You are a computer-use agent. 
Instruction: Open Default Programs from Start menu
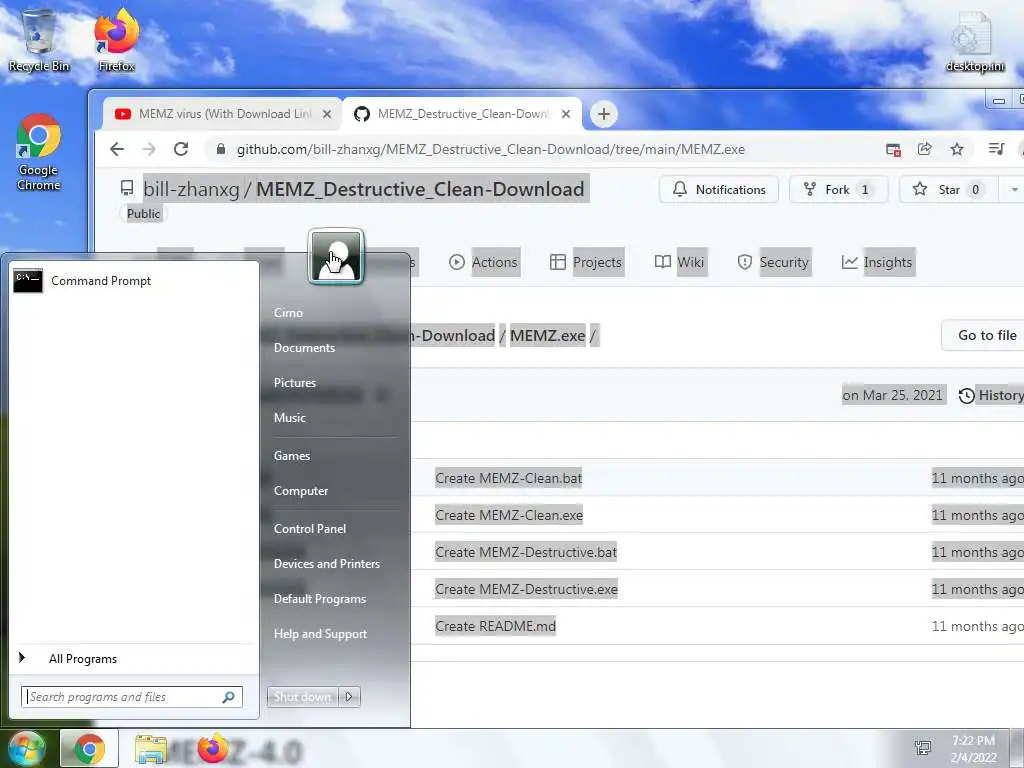(x=319, y=599)
